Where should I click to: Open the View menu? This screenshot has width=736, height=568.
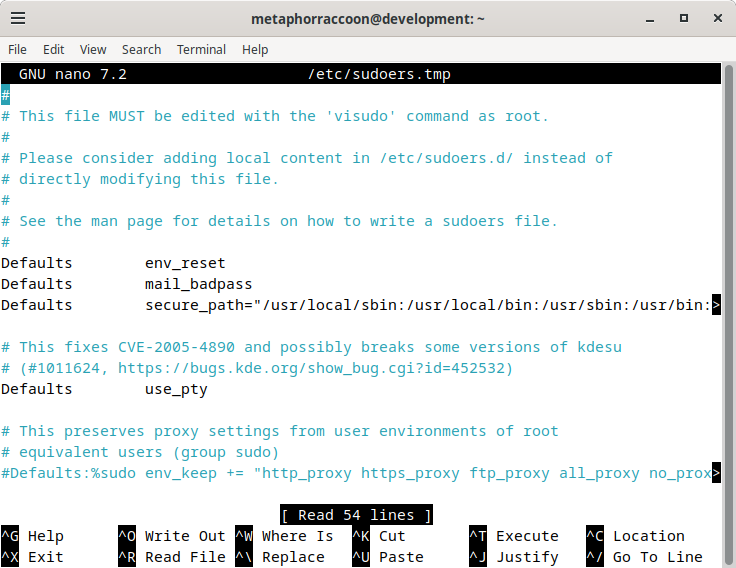[x=93, y=49]
